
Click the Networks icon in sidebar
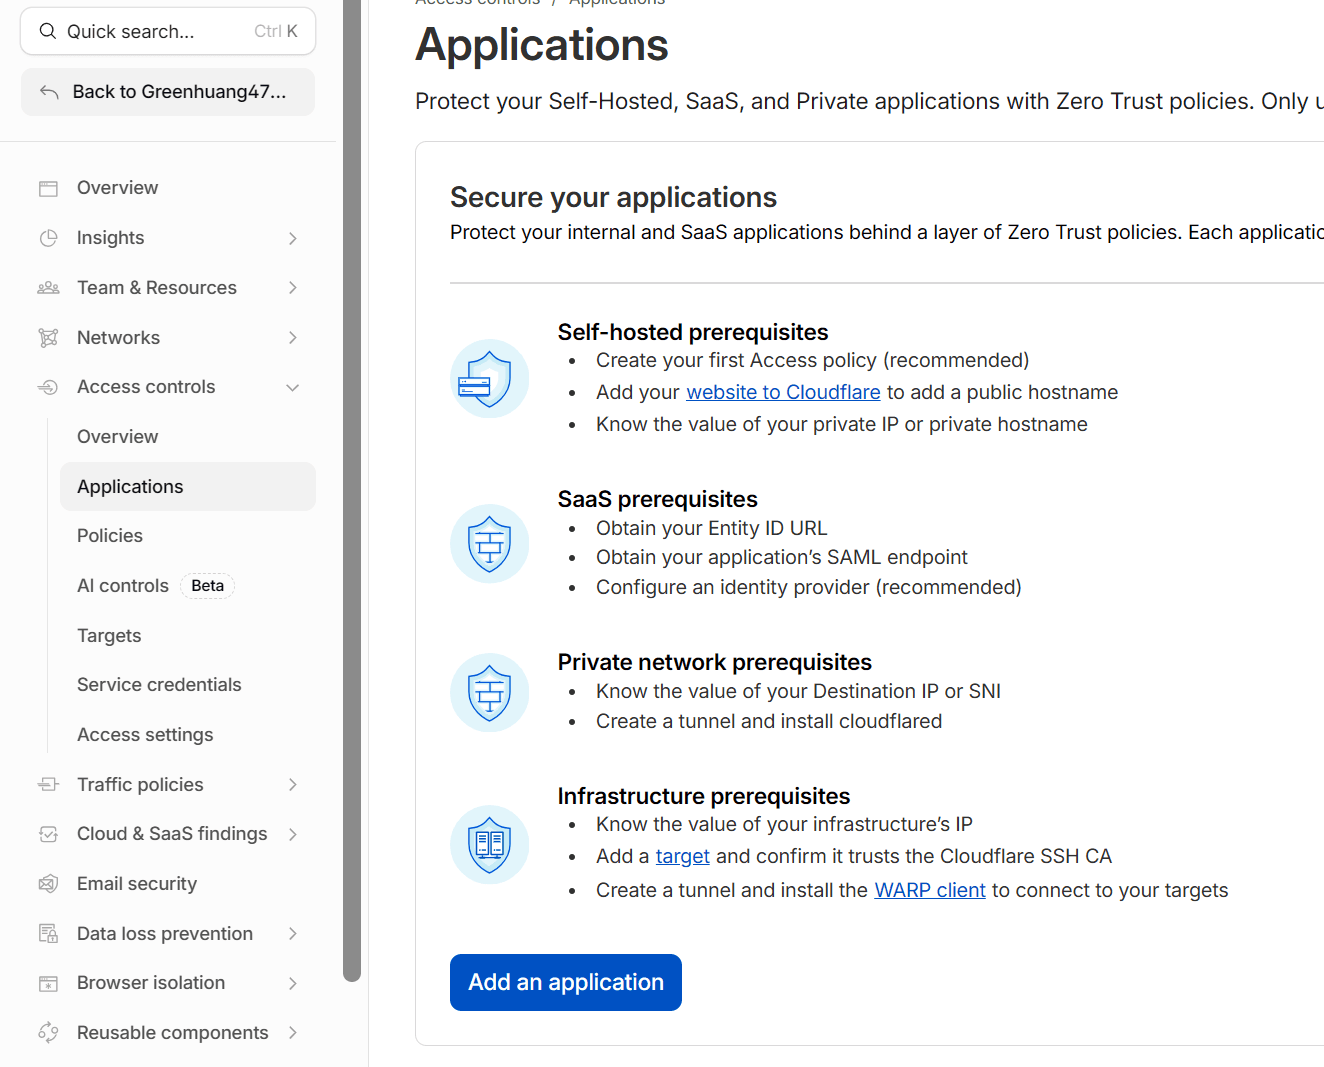coord(48,338)
